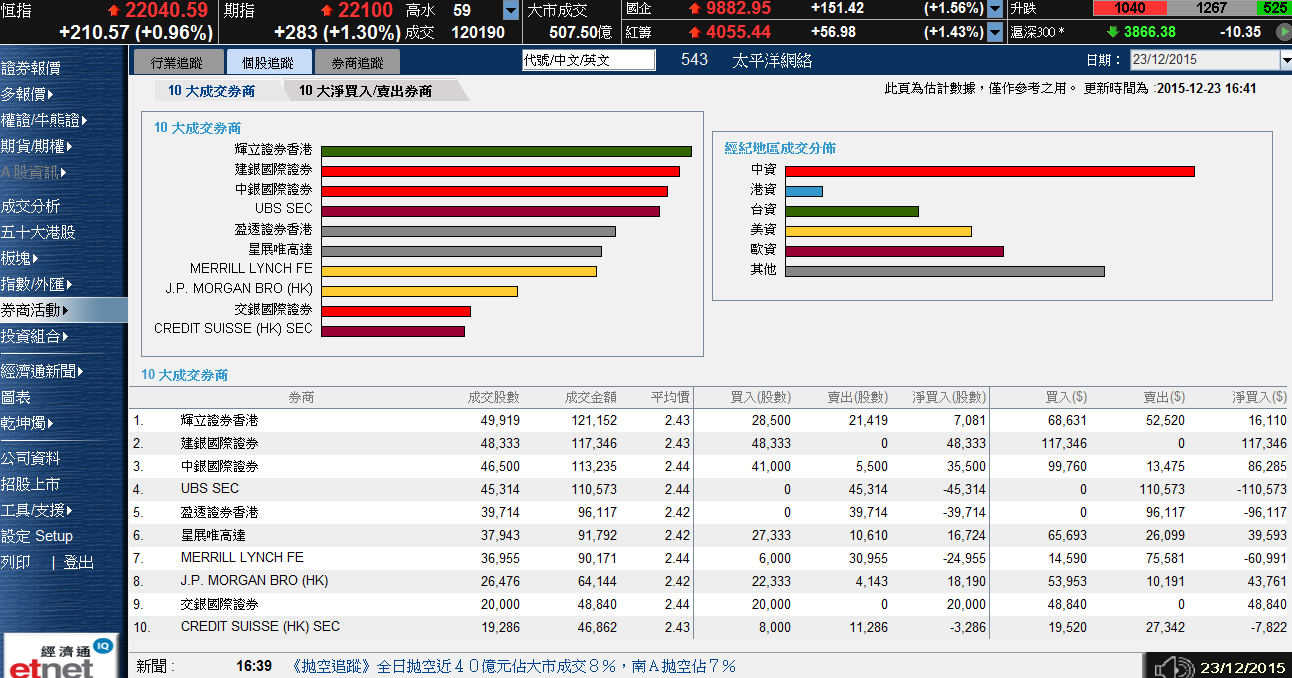Screen dimensions: 1292x678
Task: Click the 其他 grey distribution bar
Action: tap(945, 271)
